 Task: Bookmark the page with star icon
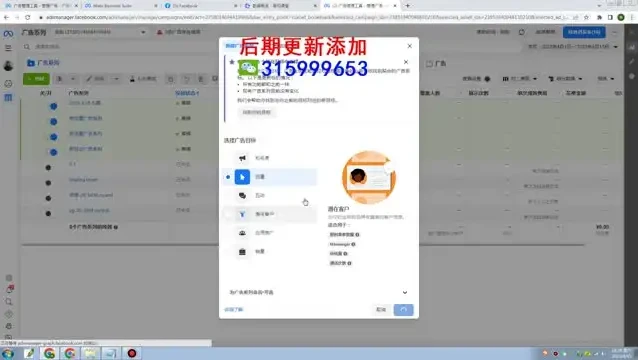tap(586, 17)
